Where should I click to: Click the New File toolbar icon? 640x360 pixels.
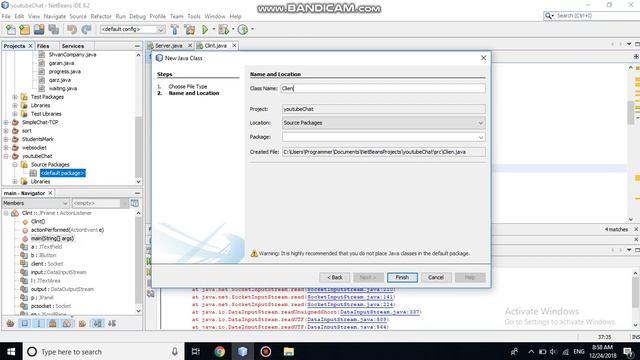pos(10,29)
